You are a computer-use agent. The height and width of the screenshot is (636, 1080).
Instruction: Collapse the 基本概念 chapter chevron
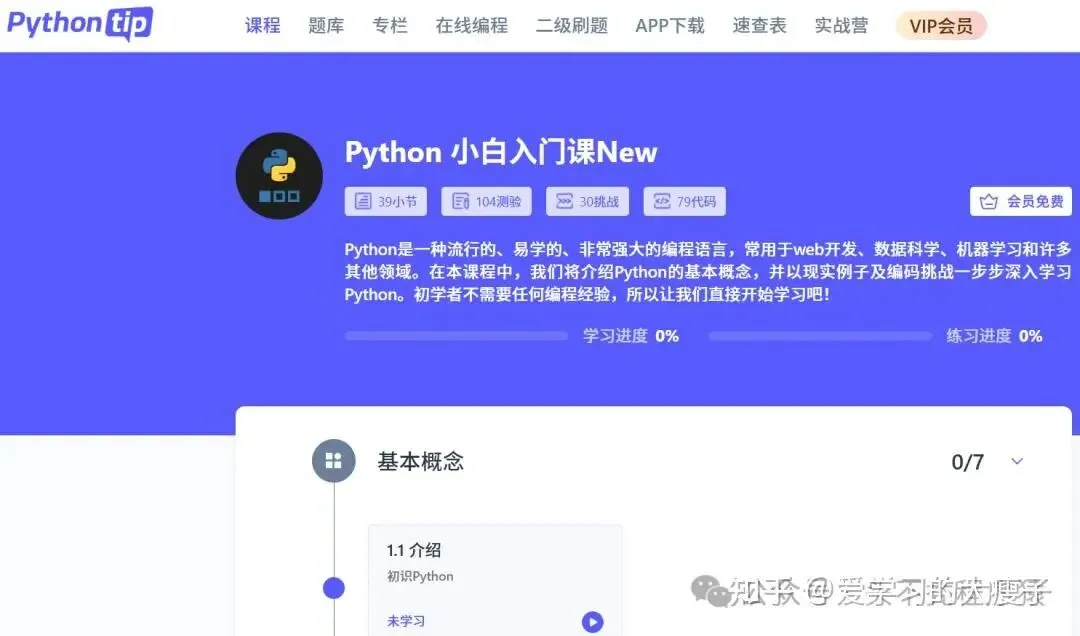[x=1017, y=461]
